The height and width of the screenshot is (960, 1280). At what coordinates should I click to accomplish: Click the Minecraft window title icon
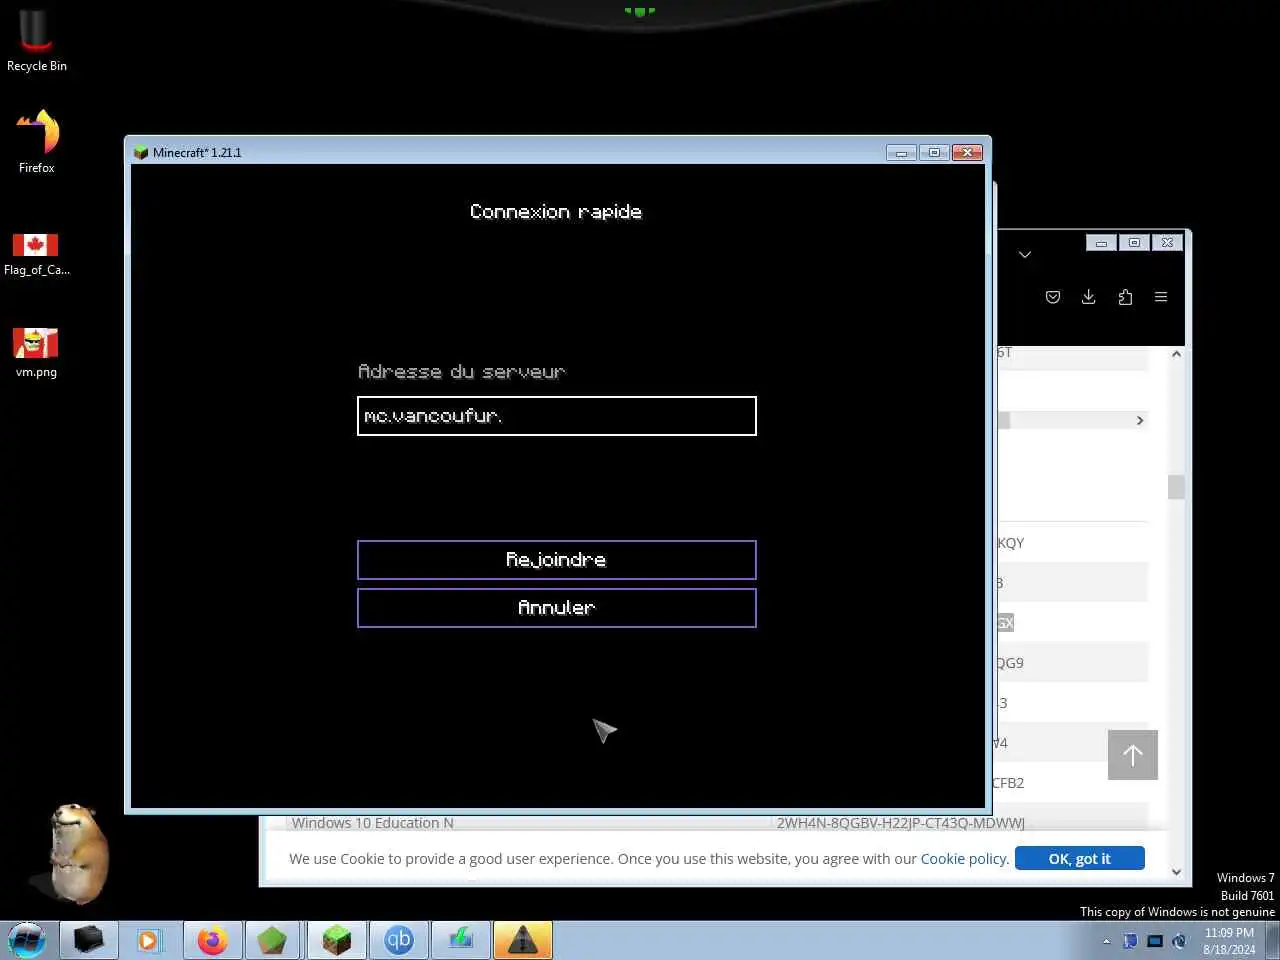click(141, 152)
